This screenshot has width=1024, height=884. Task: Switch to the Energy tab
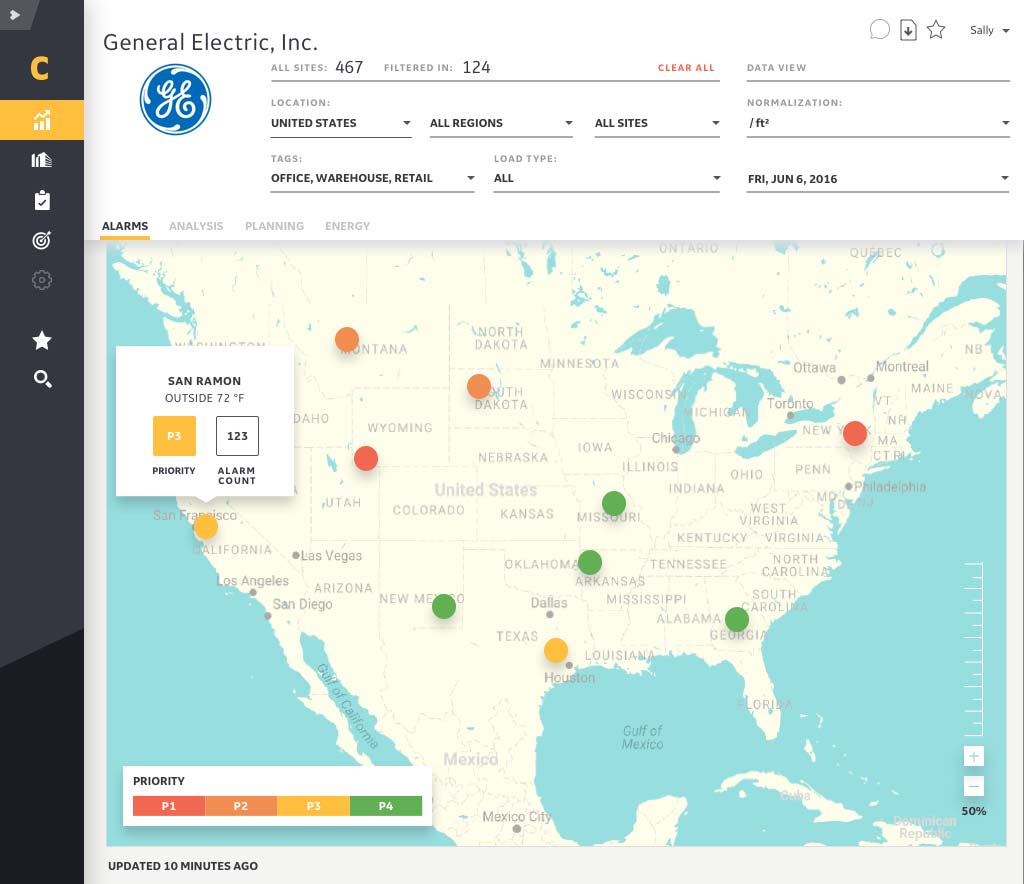pyautogui.click(x=347, y=226)
